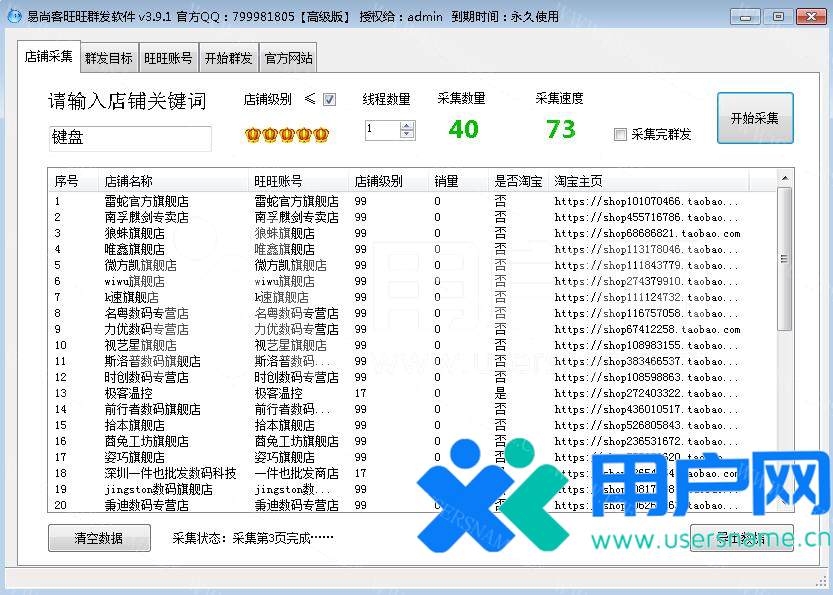Select the 深圳一件也批发数码科技 shop name
Viewport: 833px width, 595px height.
click(171, 473)
